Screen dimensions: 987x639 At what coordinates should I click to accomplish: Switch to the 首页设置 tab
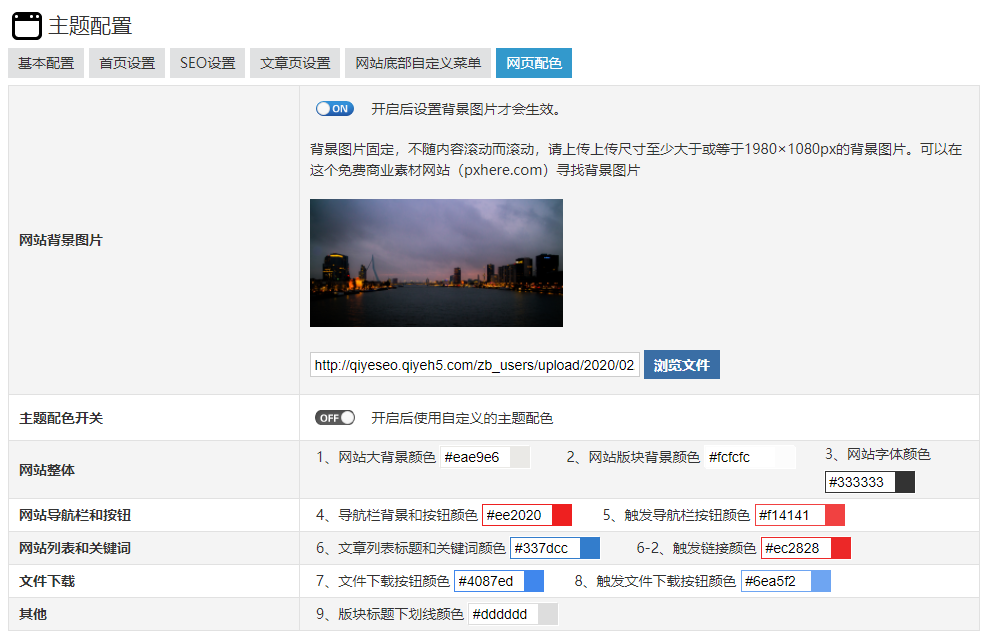coord(127,63)
